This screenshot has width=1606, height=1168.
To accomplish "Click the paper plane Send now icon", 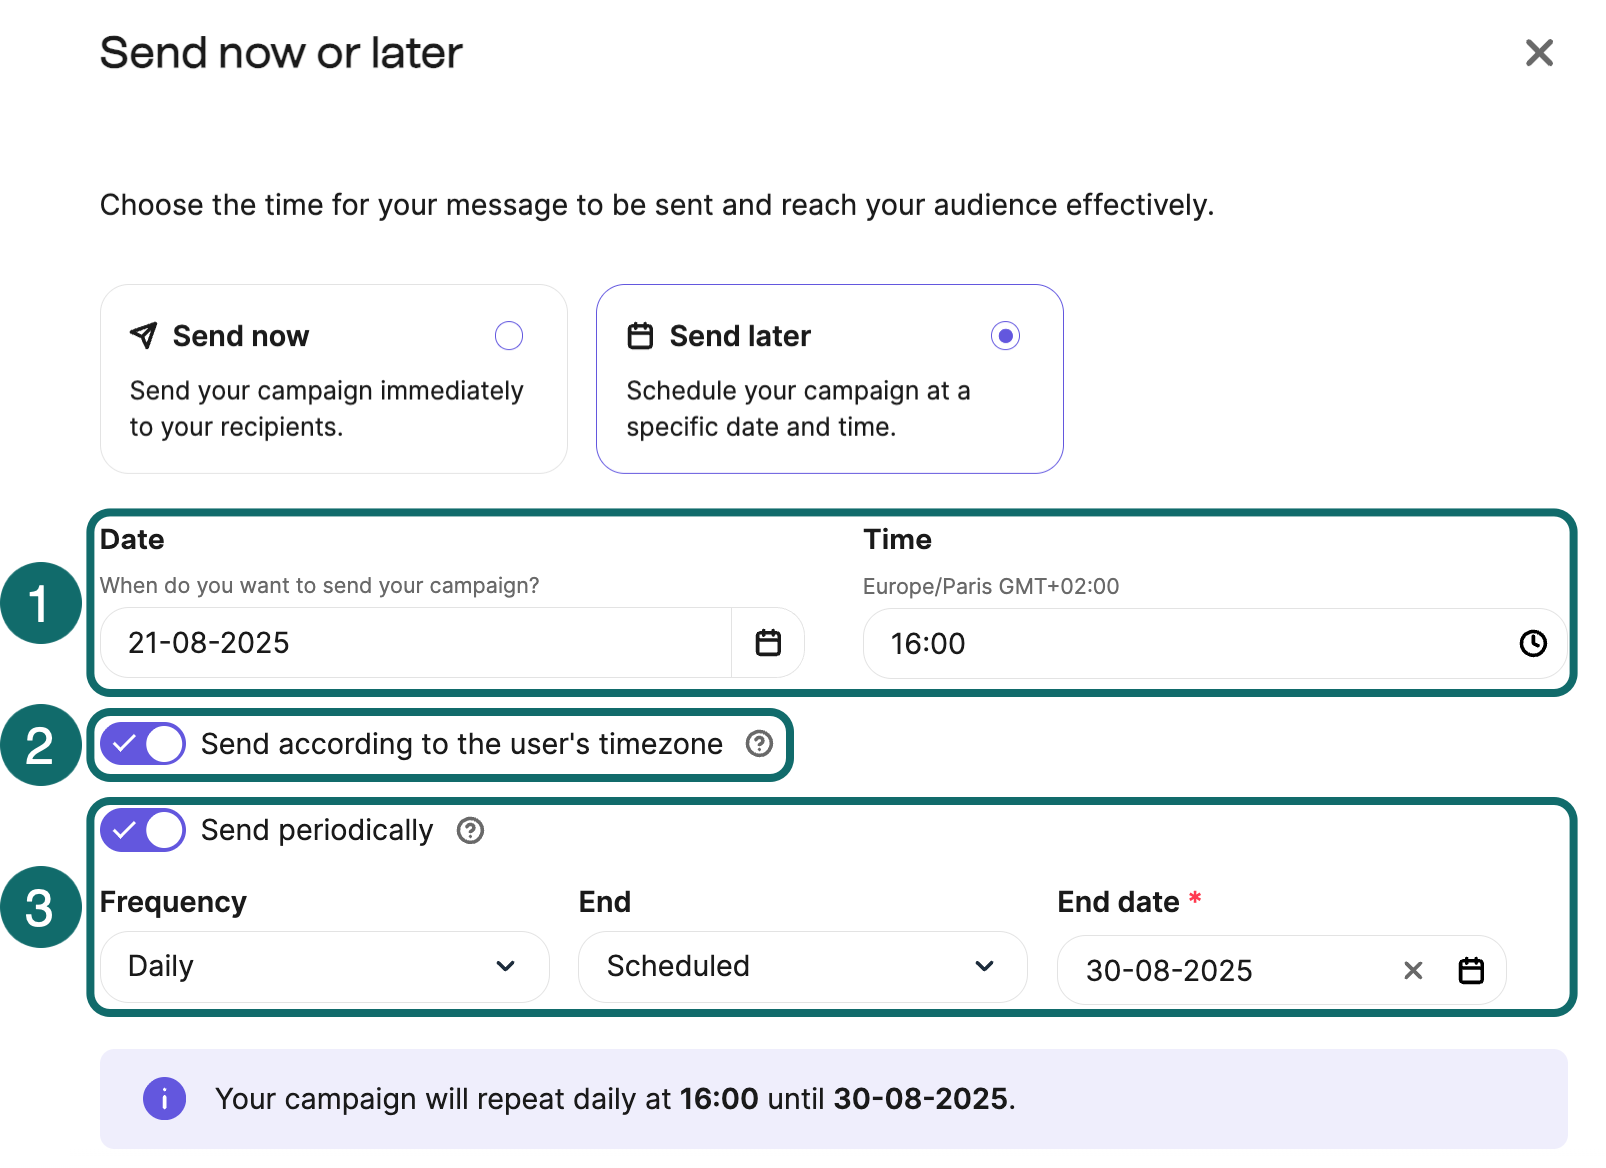I will [144, 336].
